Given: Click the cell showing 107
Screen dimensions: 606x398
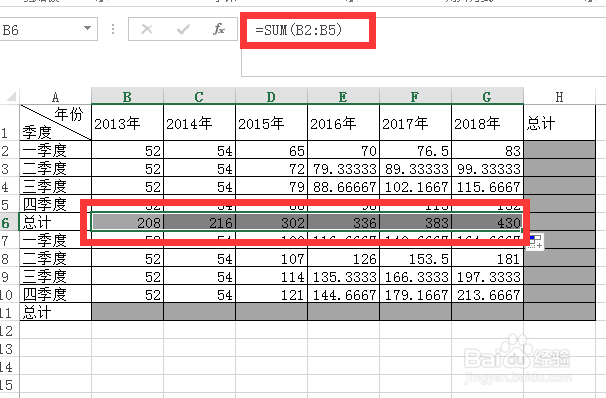Looking at the screenshot, I should (271, 258).
